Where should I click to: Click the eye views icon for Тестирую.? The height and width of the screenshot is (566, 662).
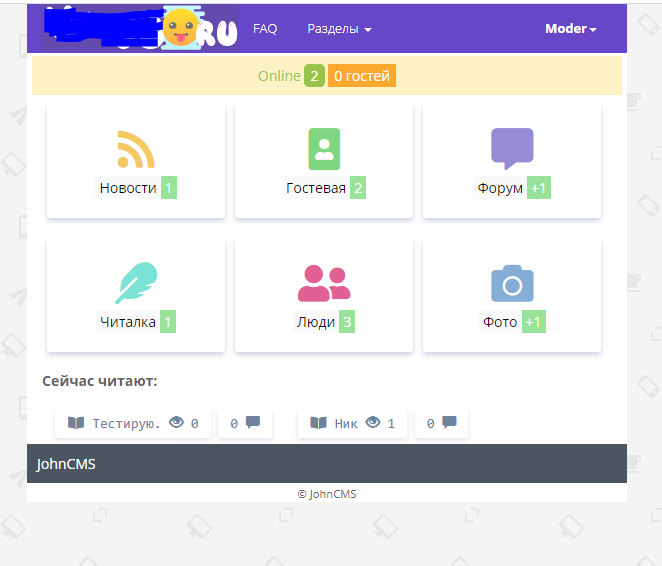click(x=176, y=422)
